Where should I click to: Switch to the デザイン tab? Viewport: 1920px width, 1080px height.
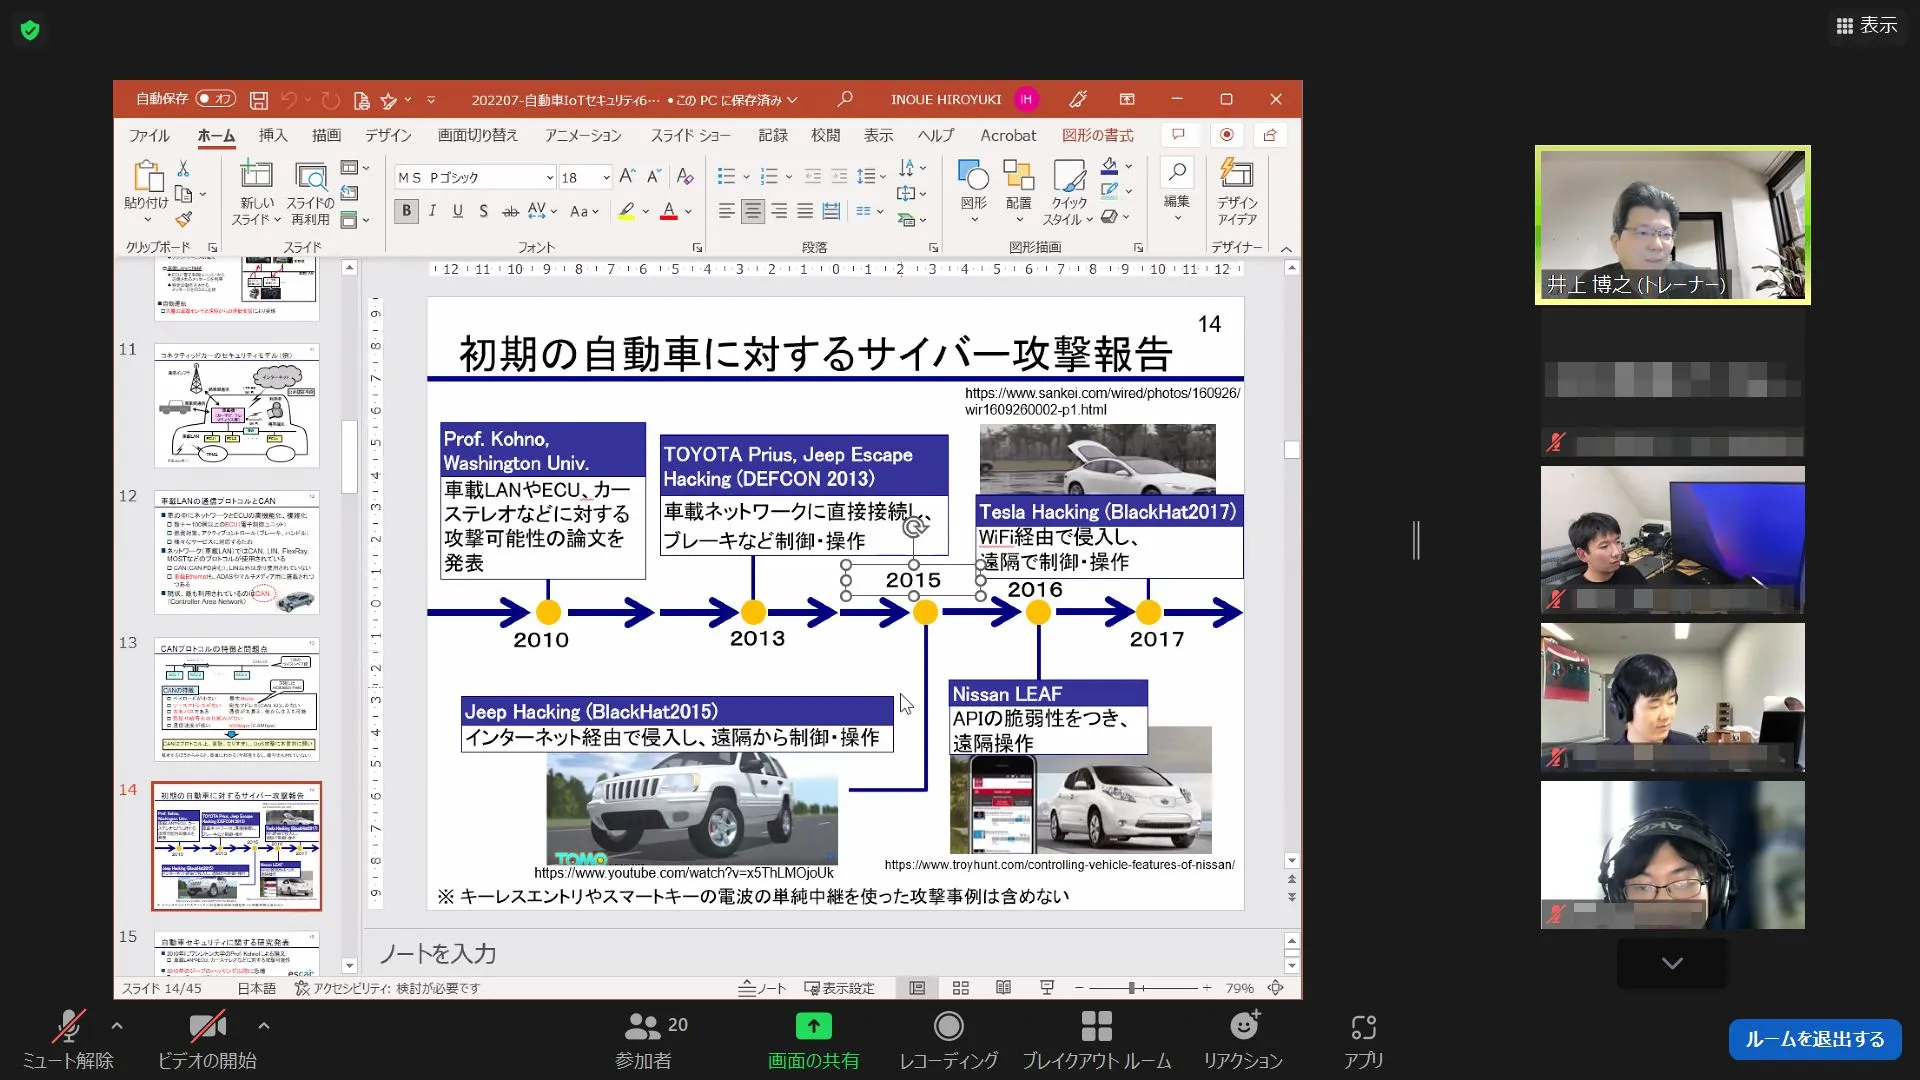point(388,135)
